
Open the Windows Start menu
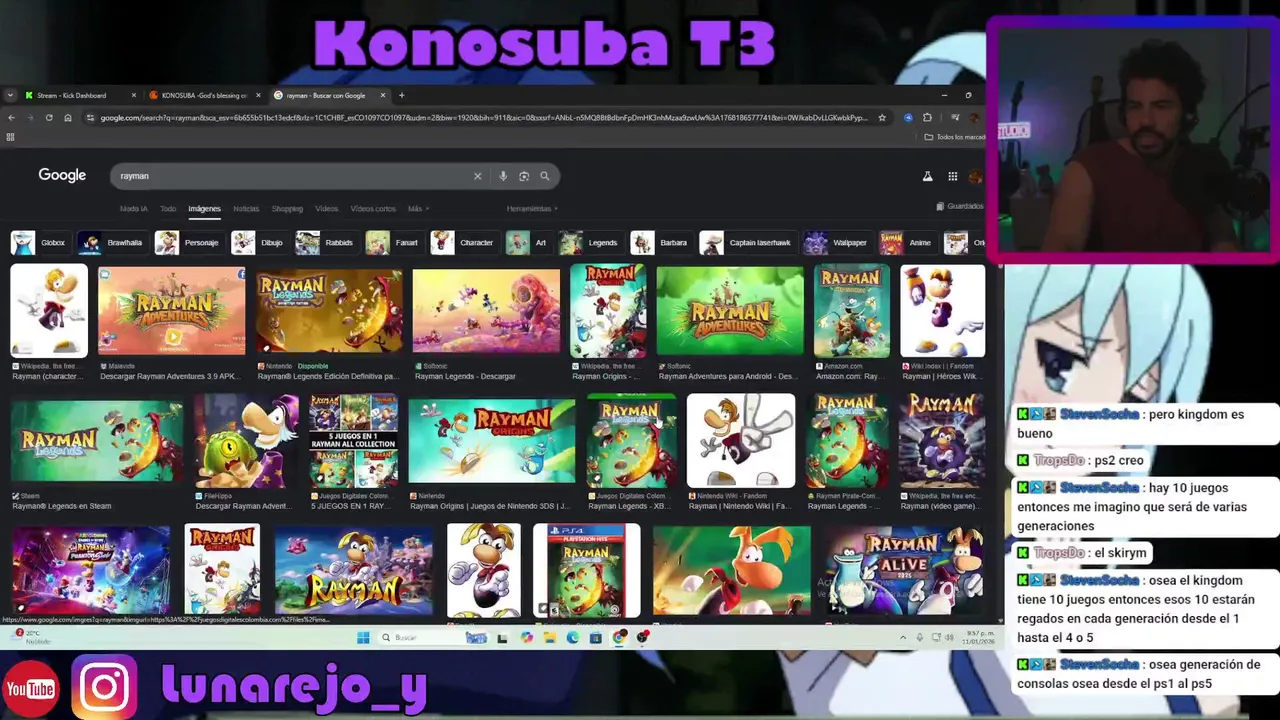tap(363, 638)
